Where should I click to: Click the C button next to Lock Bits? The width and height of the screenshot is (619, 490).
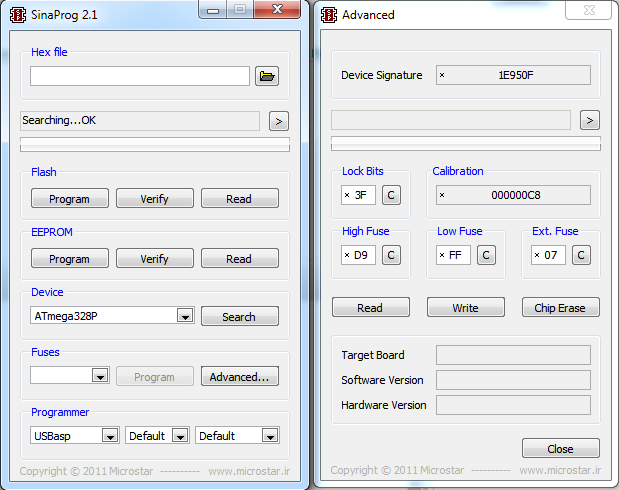(391, 195)
